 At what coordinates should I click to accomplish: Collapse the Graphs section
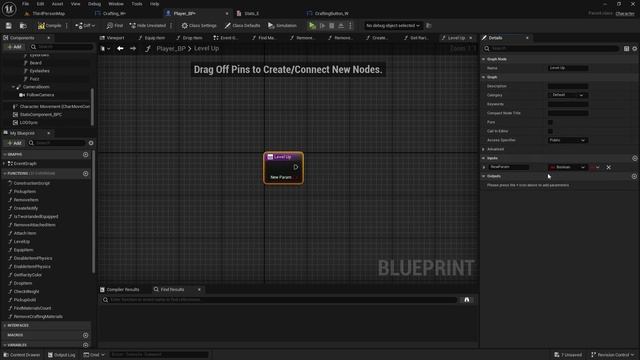(x=4, y=155)
